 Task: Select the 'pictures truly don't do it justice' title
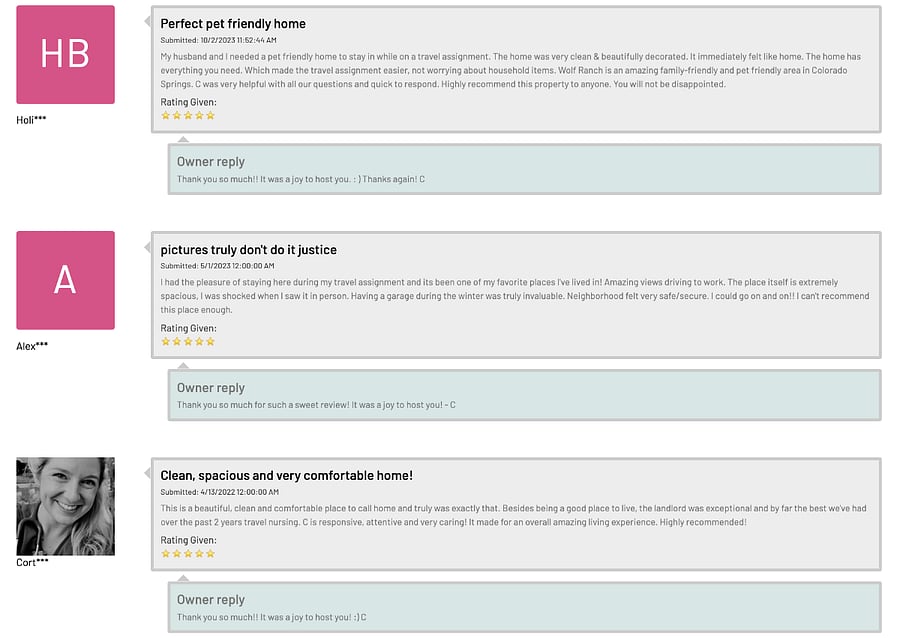(249, 250)
